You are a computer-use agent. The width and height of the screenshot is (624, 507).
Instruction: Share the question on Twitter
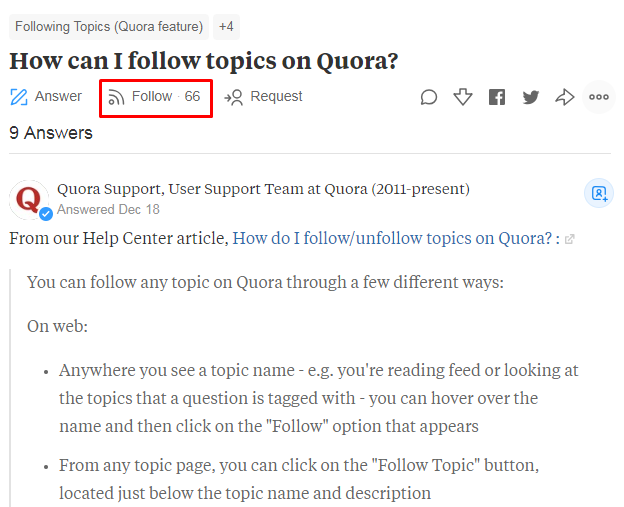coord(531,97)
